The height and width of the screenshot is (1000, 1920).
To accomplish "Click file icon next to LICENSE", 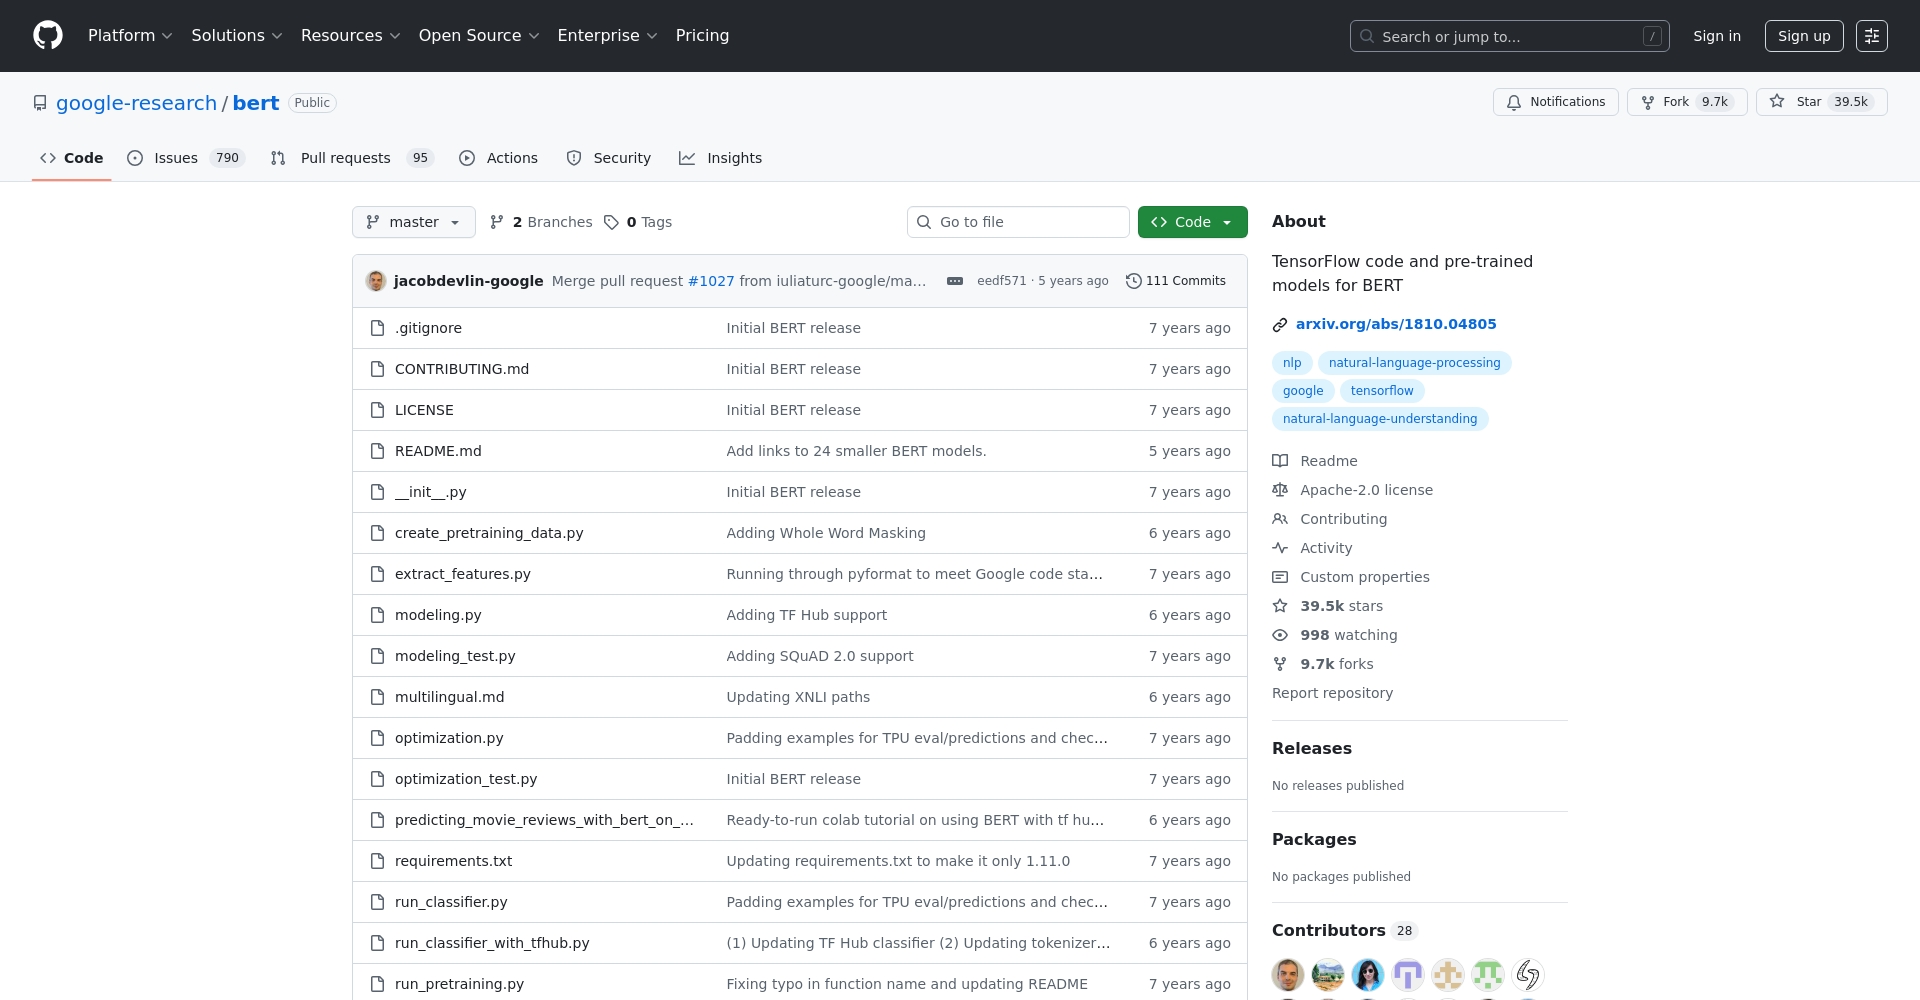I will [x=377, y=410].
